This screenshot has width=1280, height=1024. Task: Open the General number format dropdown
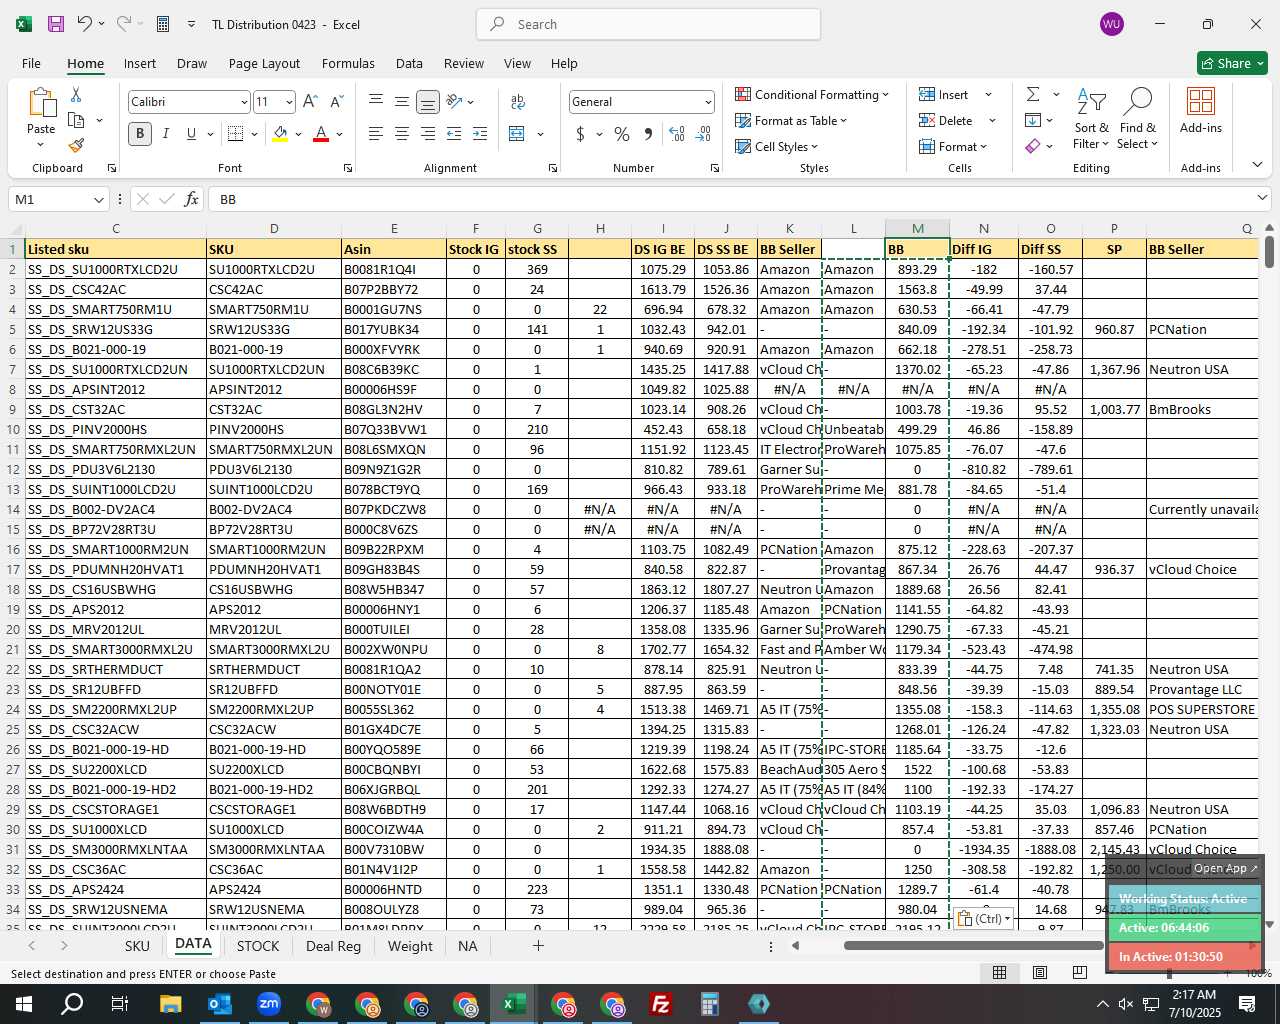tap(708, 102)
